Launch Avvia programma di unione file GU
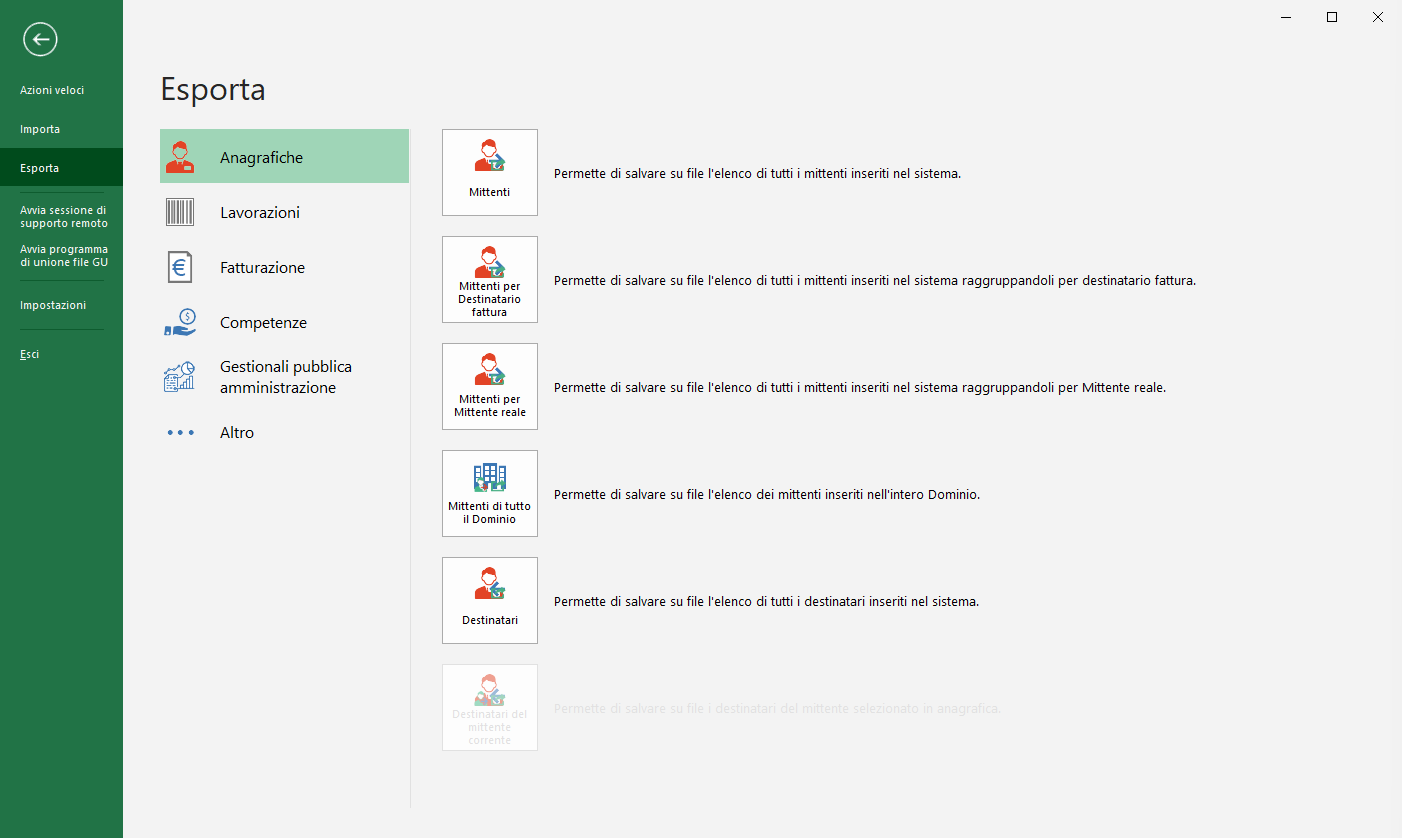Viewport: 1402px width, 838px height. tap(63, 256)
